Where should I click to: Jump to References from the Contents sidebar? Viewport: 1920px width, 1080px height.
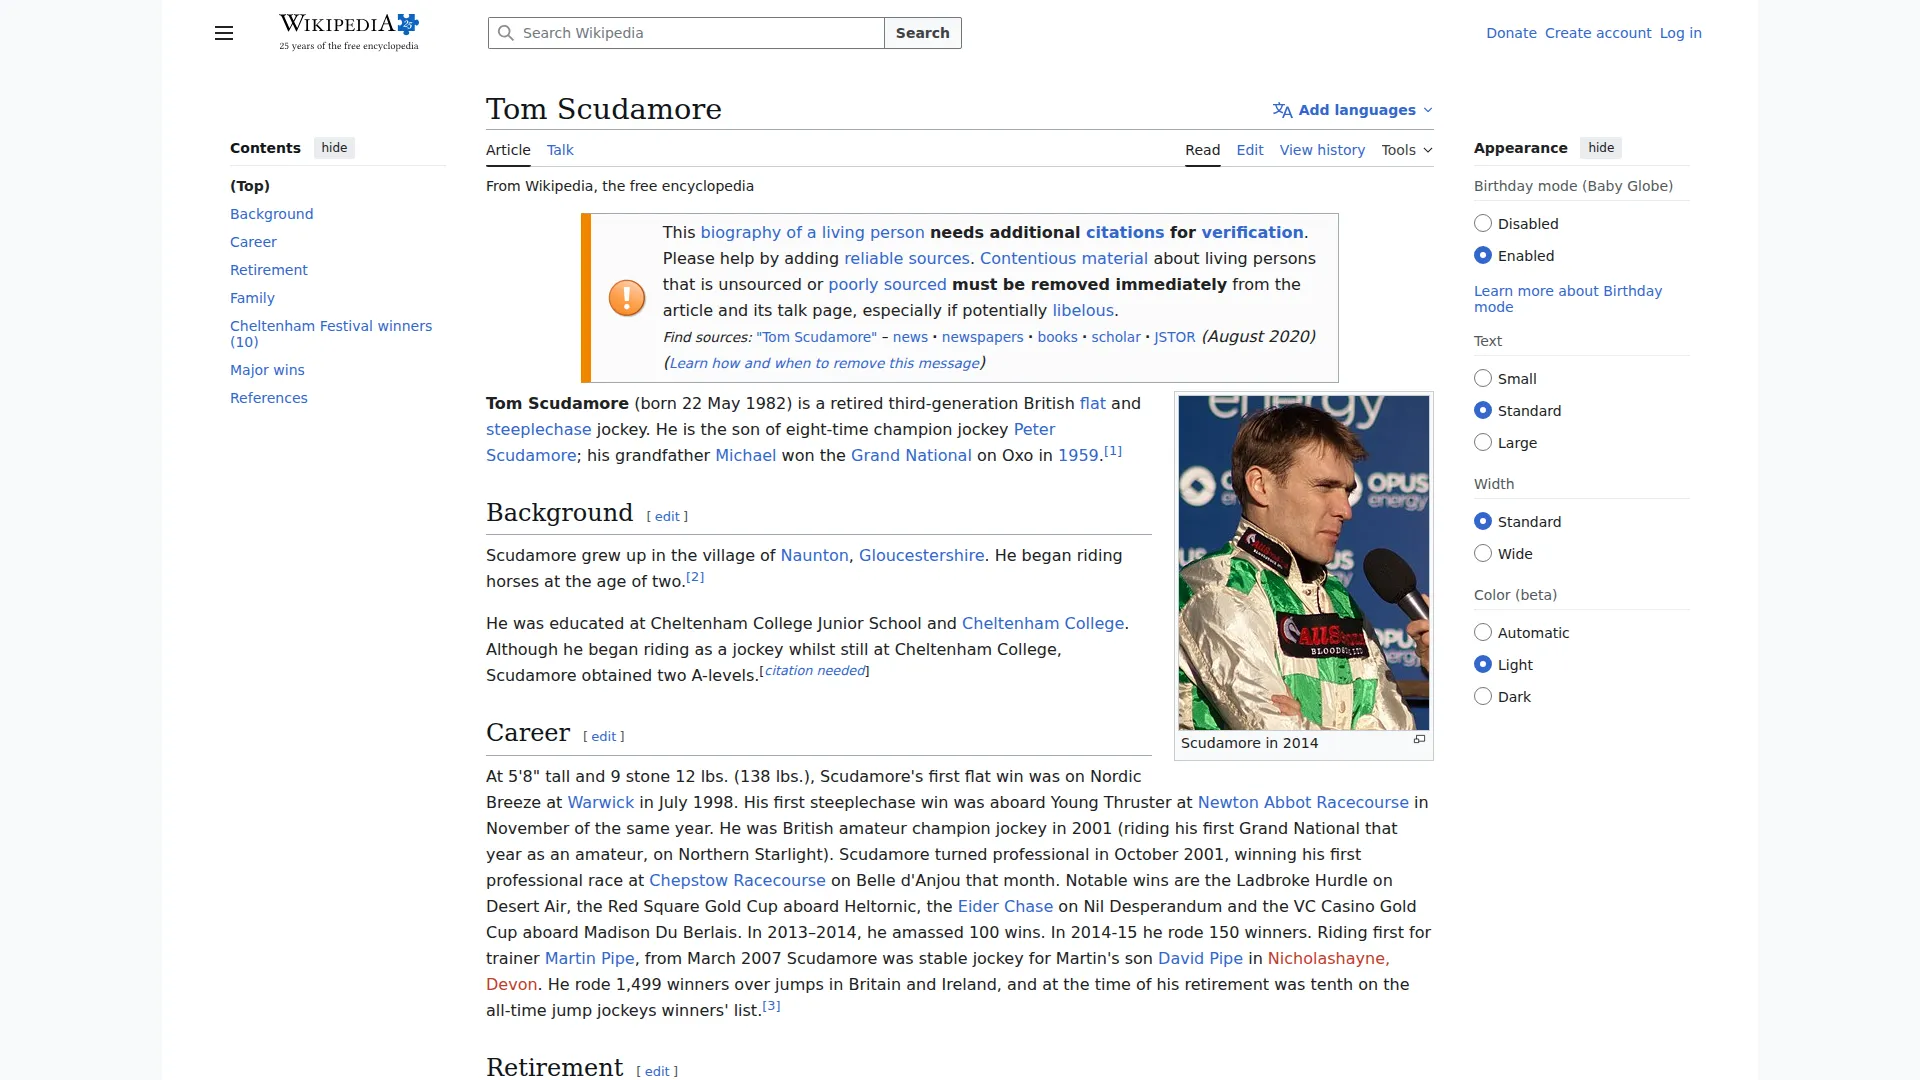(268, 397)
